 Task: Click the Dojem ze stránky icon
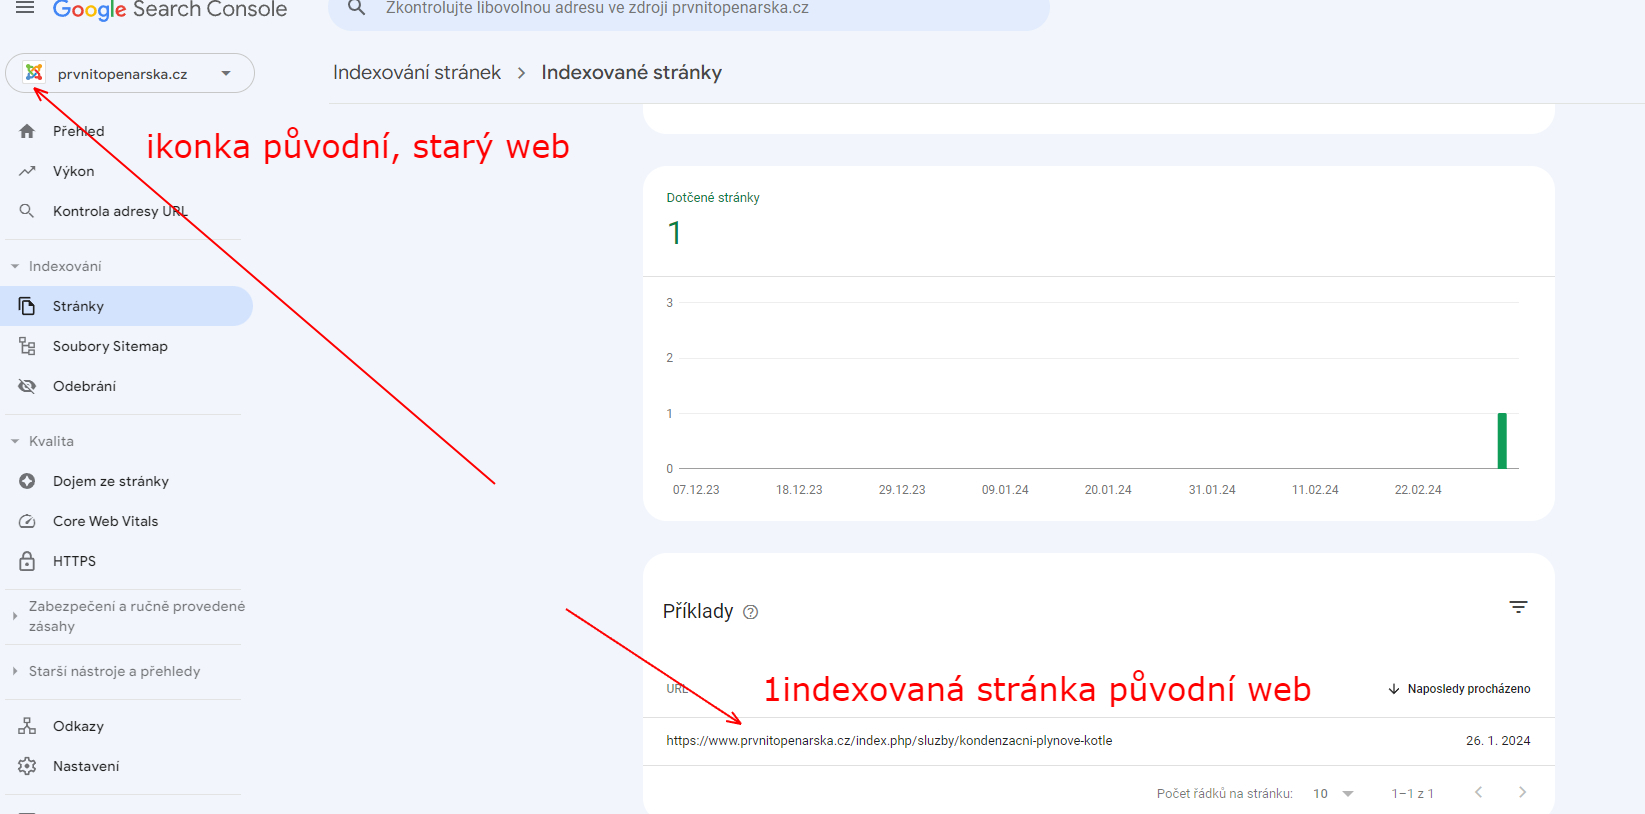(x=27, y=481)
